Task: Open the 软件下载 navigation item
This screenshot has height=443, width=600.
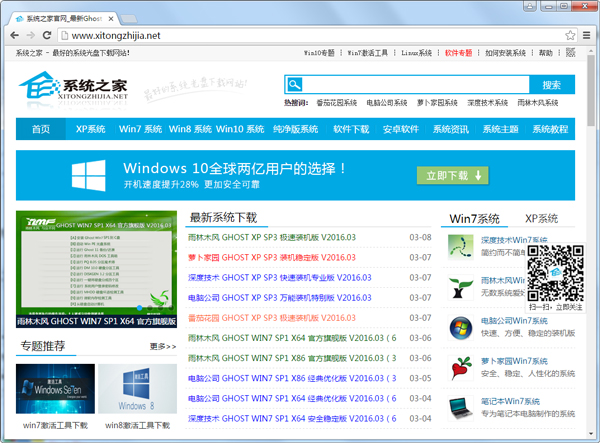Action: 351,129
